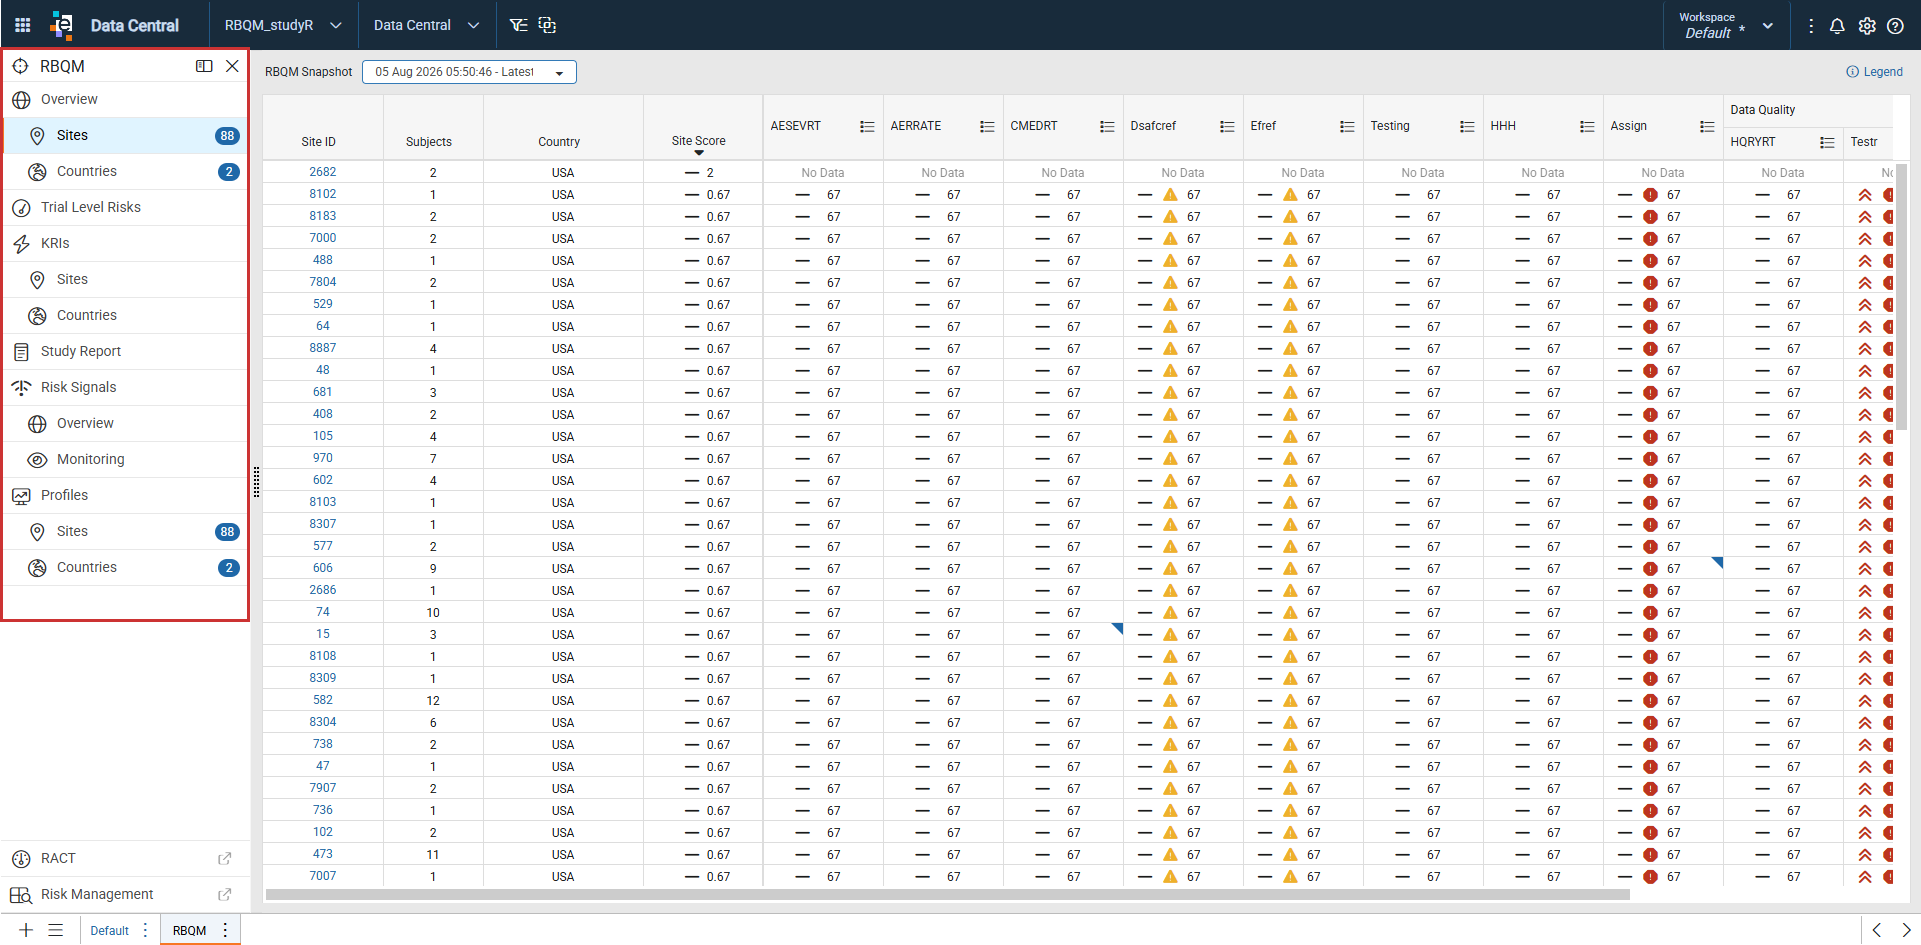Go to previous tab arrow
The image size is (1921, 945).
pyautogui.click(x=1876, y=930)
